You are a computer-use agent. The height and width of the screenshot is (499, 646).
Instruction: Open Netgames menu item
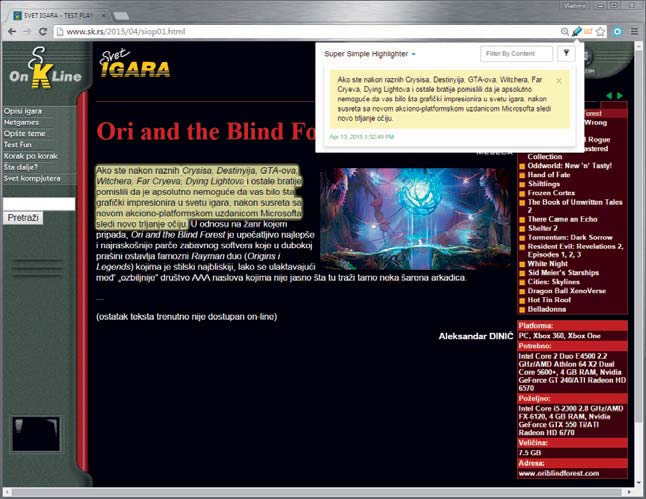coord(21,122)
